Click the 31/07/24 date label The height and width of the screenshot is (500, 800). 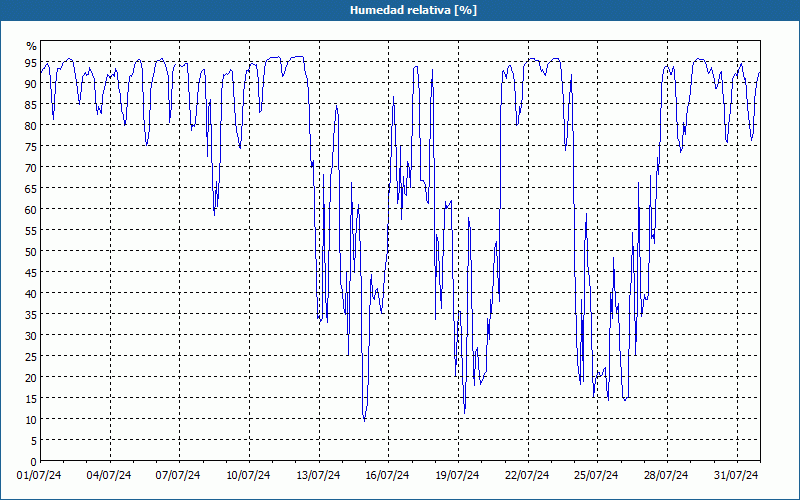point(736,476)
